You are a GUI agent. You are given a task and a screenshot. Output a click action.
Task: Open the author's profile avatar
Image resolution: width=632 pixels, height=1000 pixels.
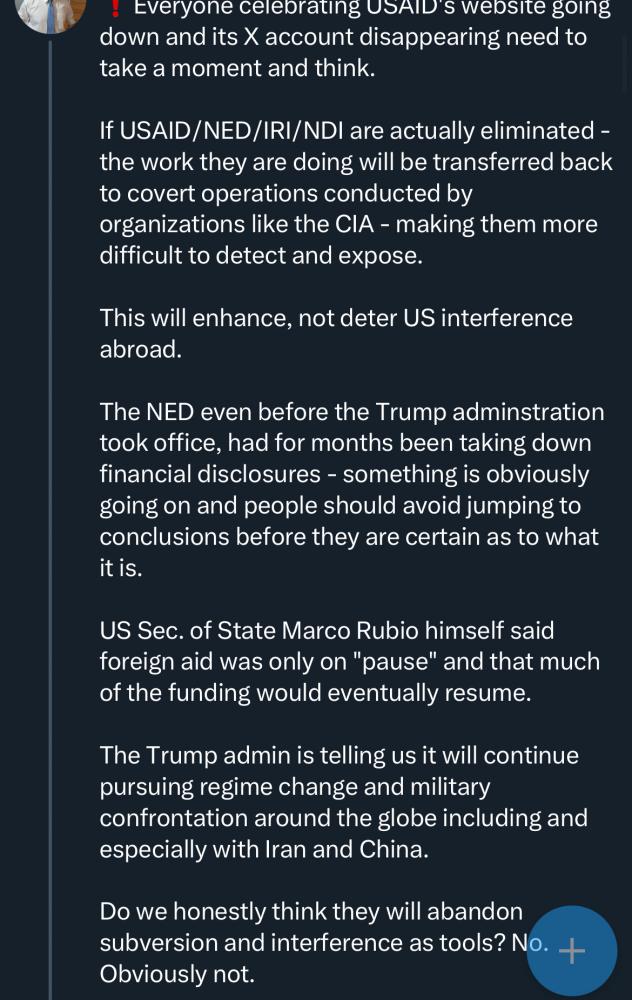point(50,14)
